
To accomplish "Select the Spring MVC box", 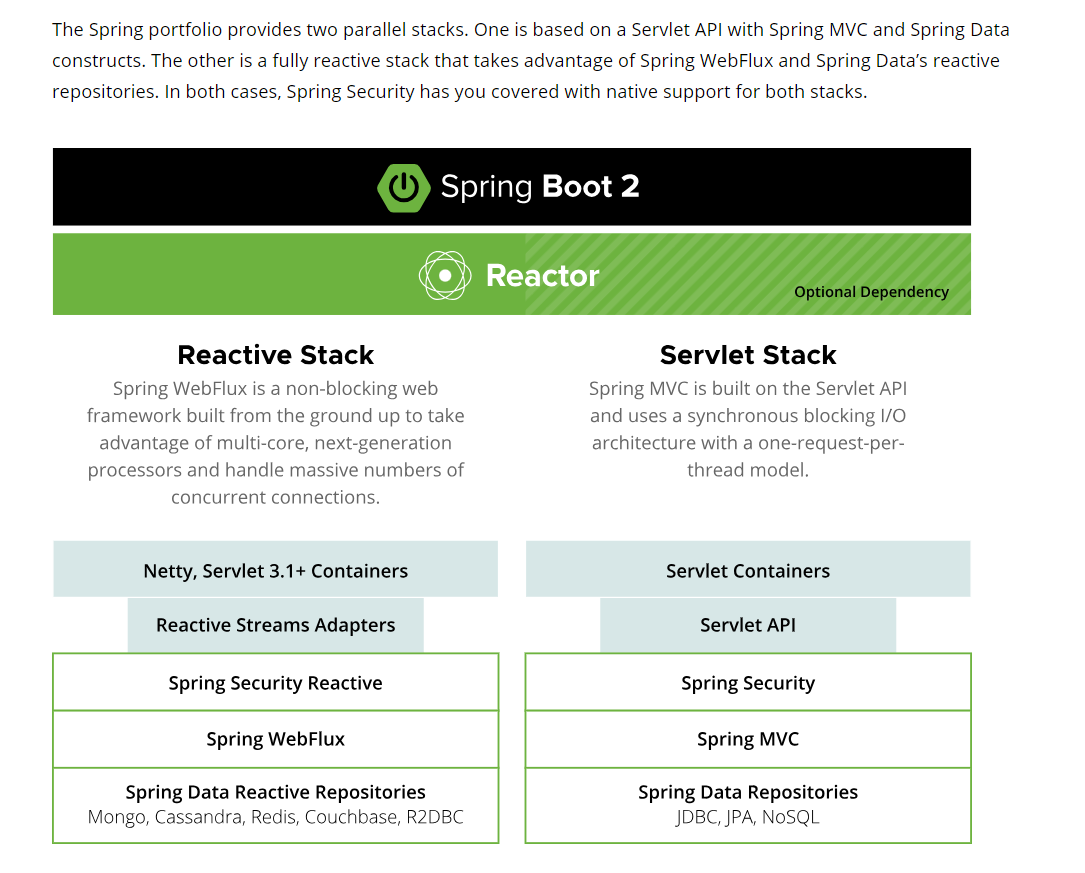I will [747, 739].
